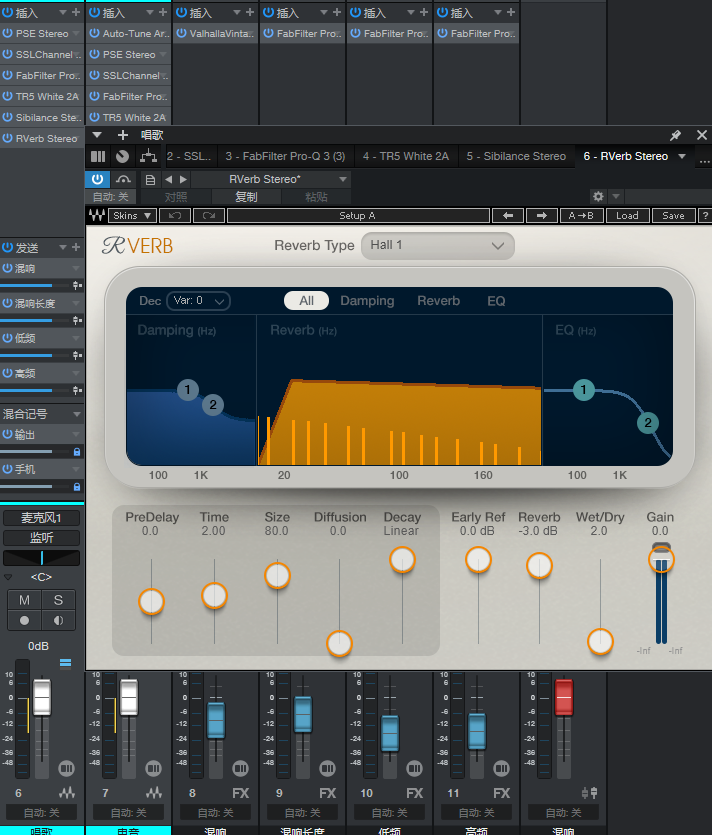Open the preset file icon for RVerb

coord(150,180)
